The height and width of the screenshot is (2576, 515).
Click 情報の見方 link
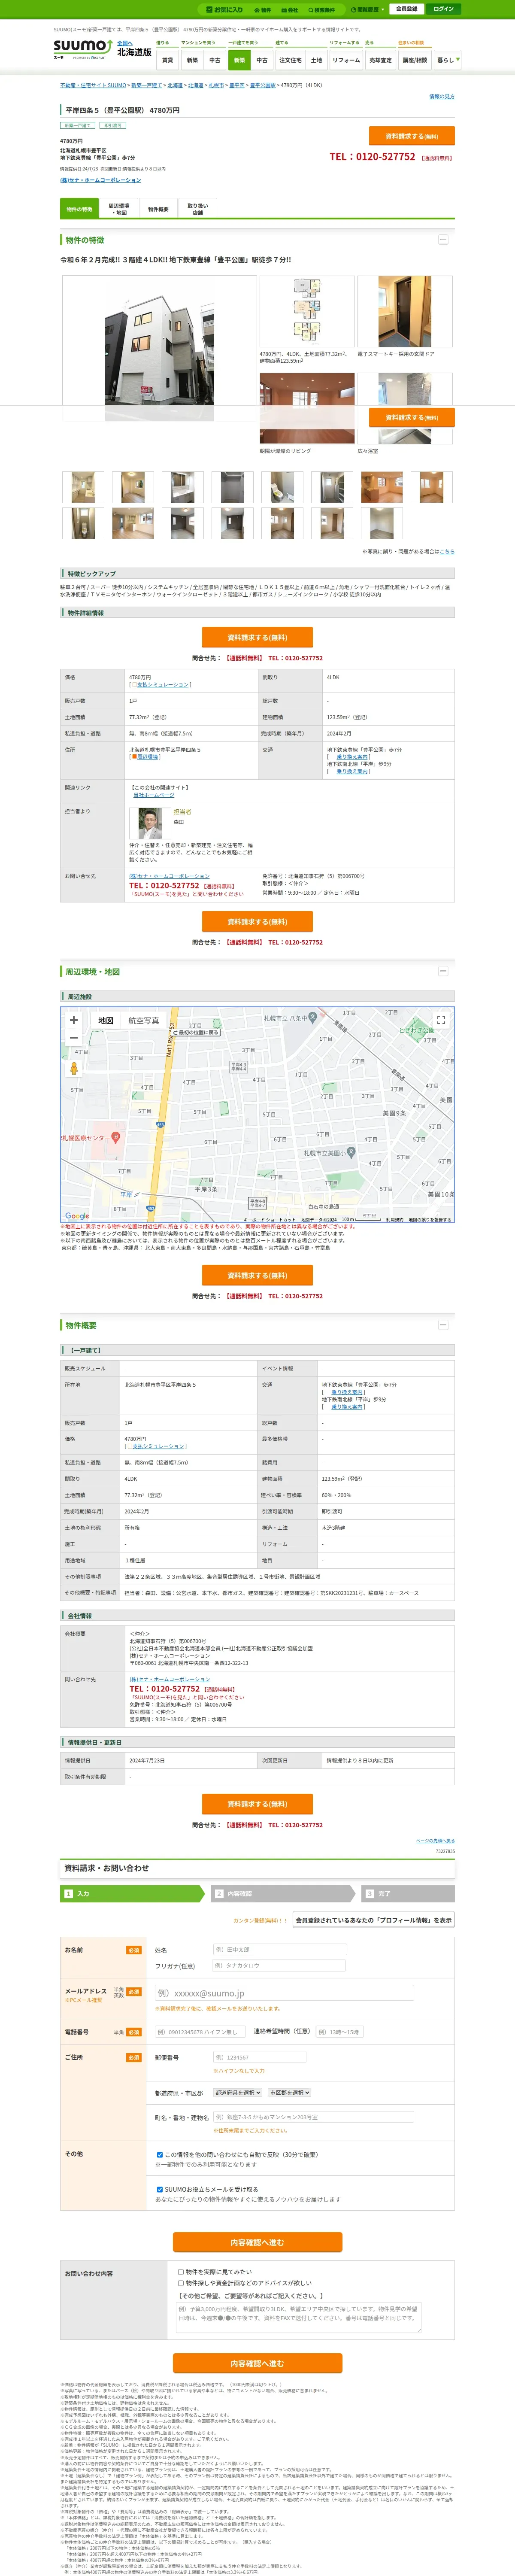pos(441,97)
